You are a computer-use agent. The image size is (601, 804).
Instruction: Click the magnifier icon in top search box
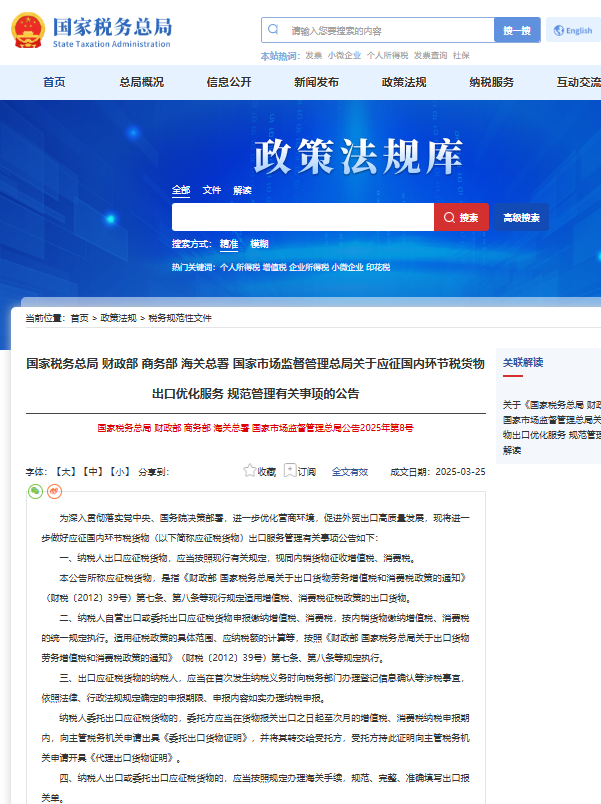click(x=273, y=29)
